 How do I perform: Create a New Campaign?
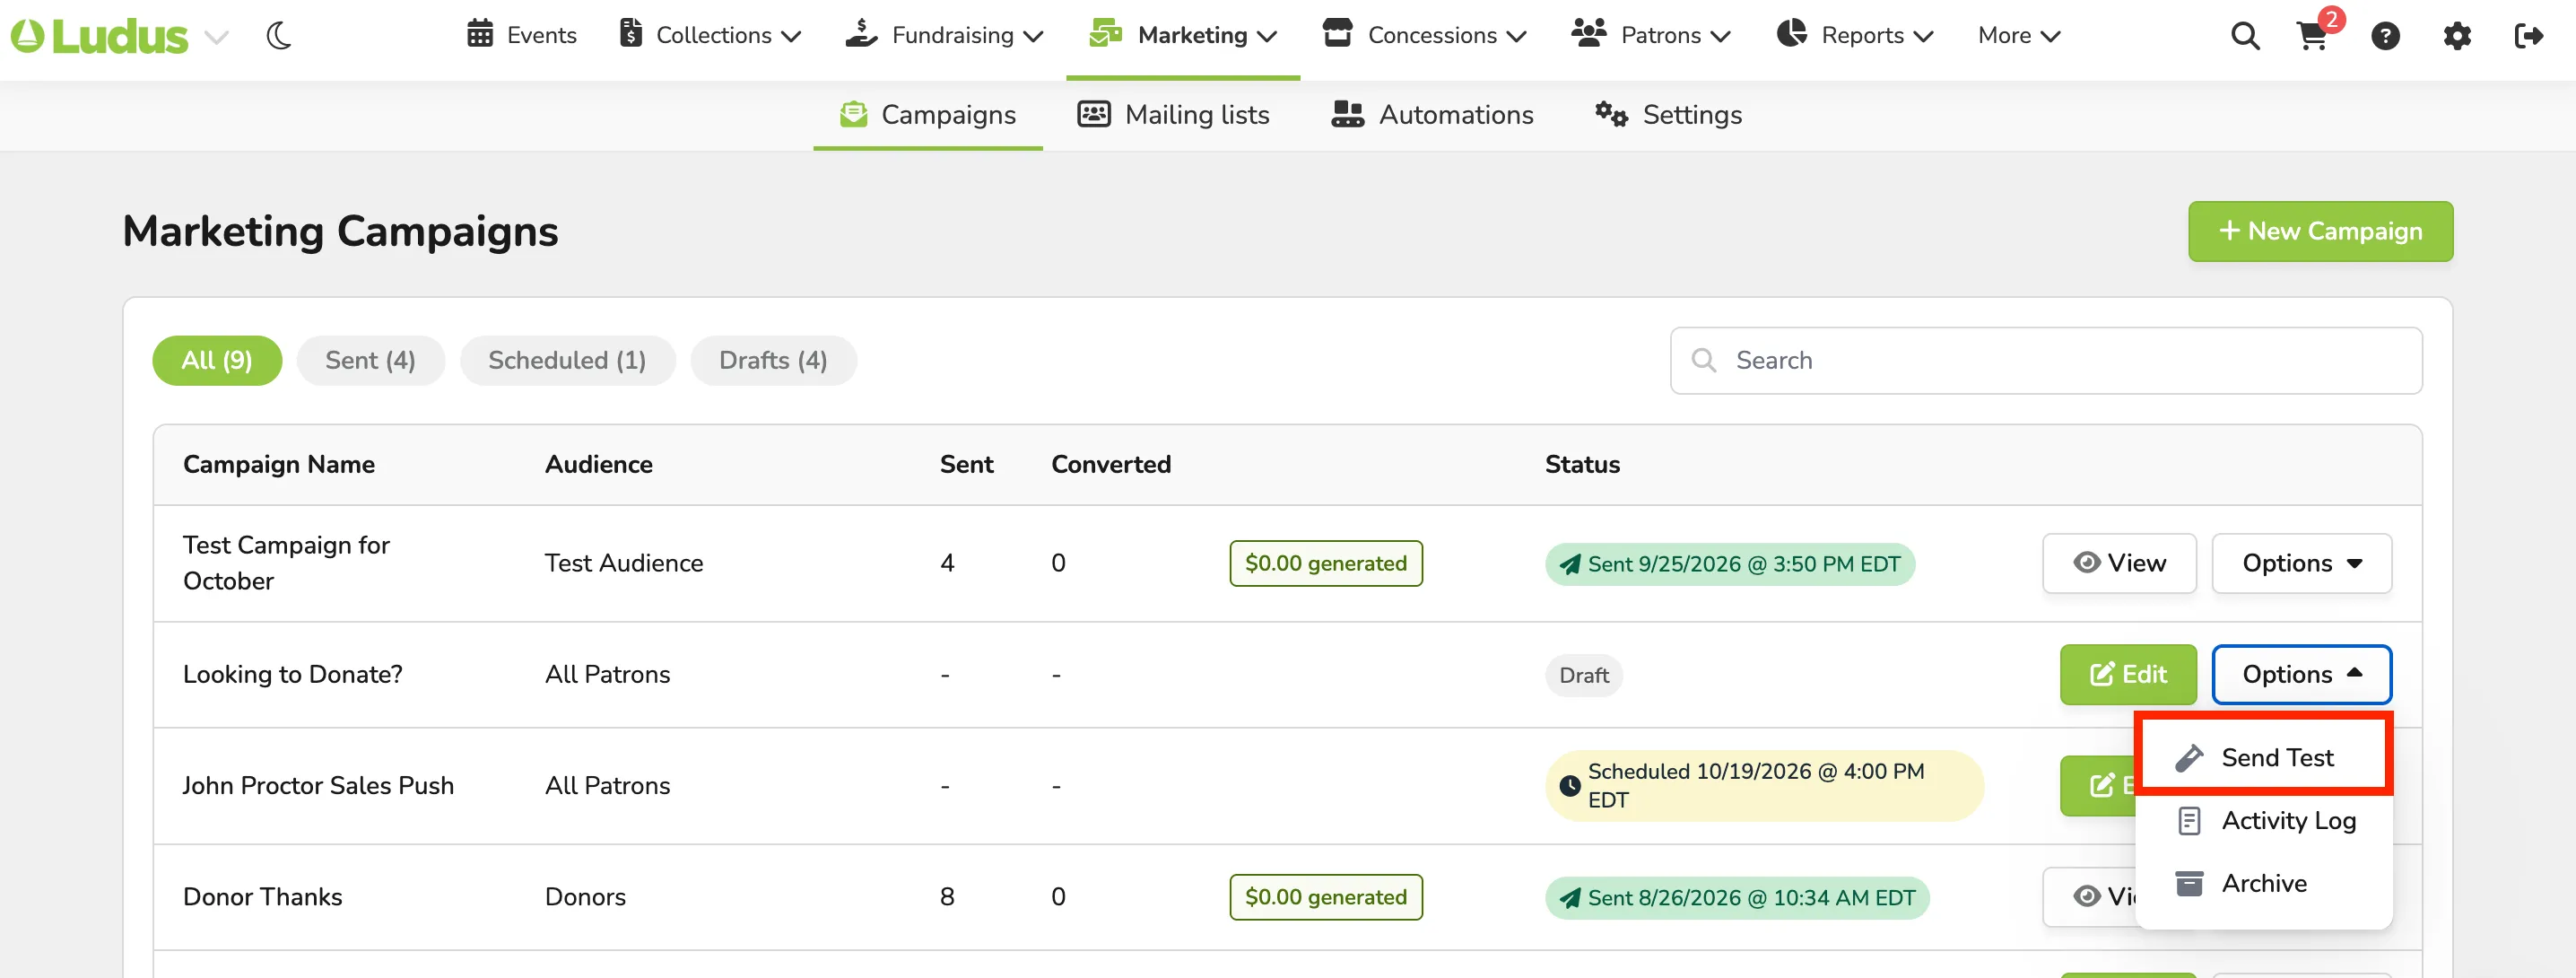pos(2320,231)
